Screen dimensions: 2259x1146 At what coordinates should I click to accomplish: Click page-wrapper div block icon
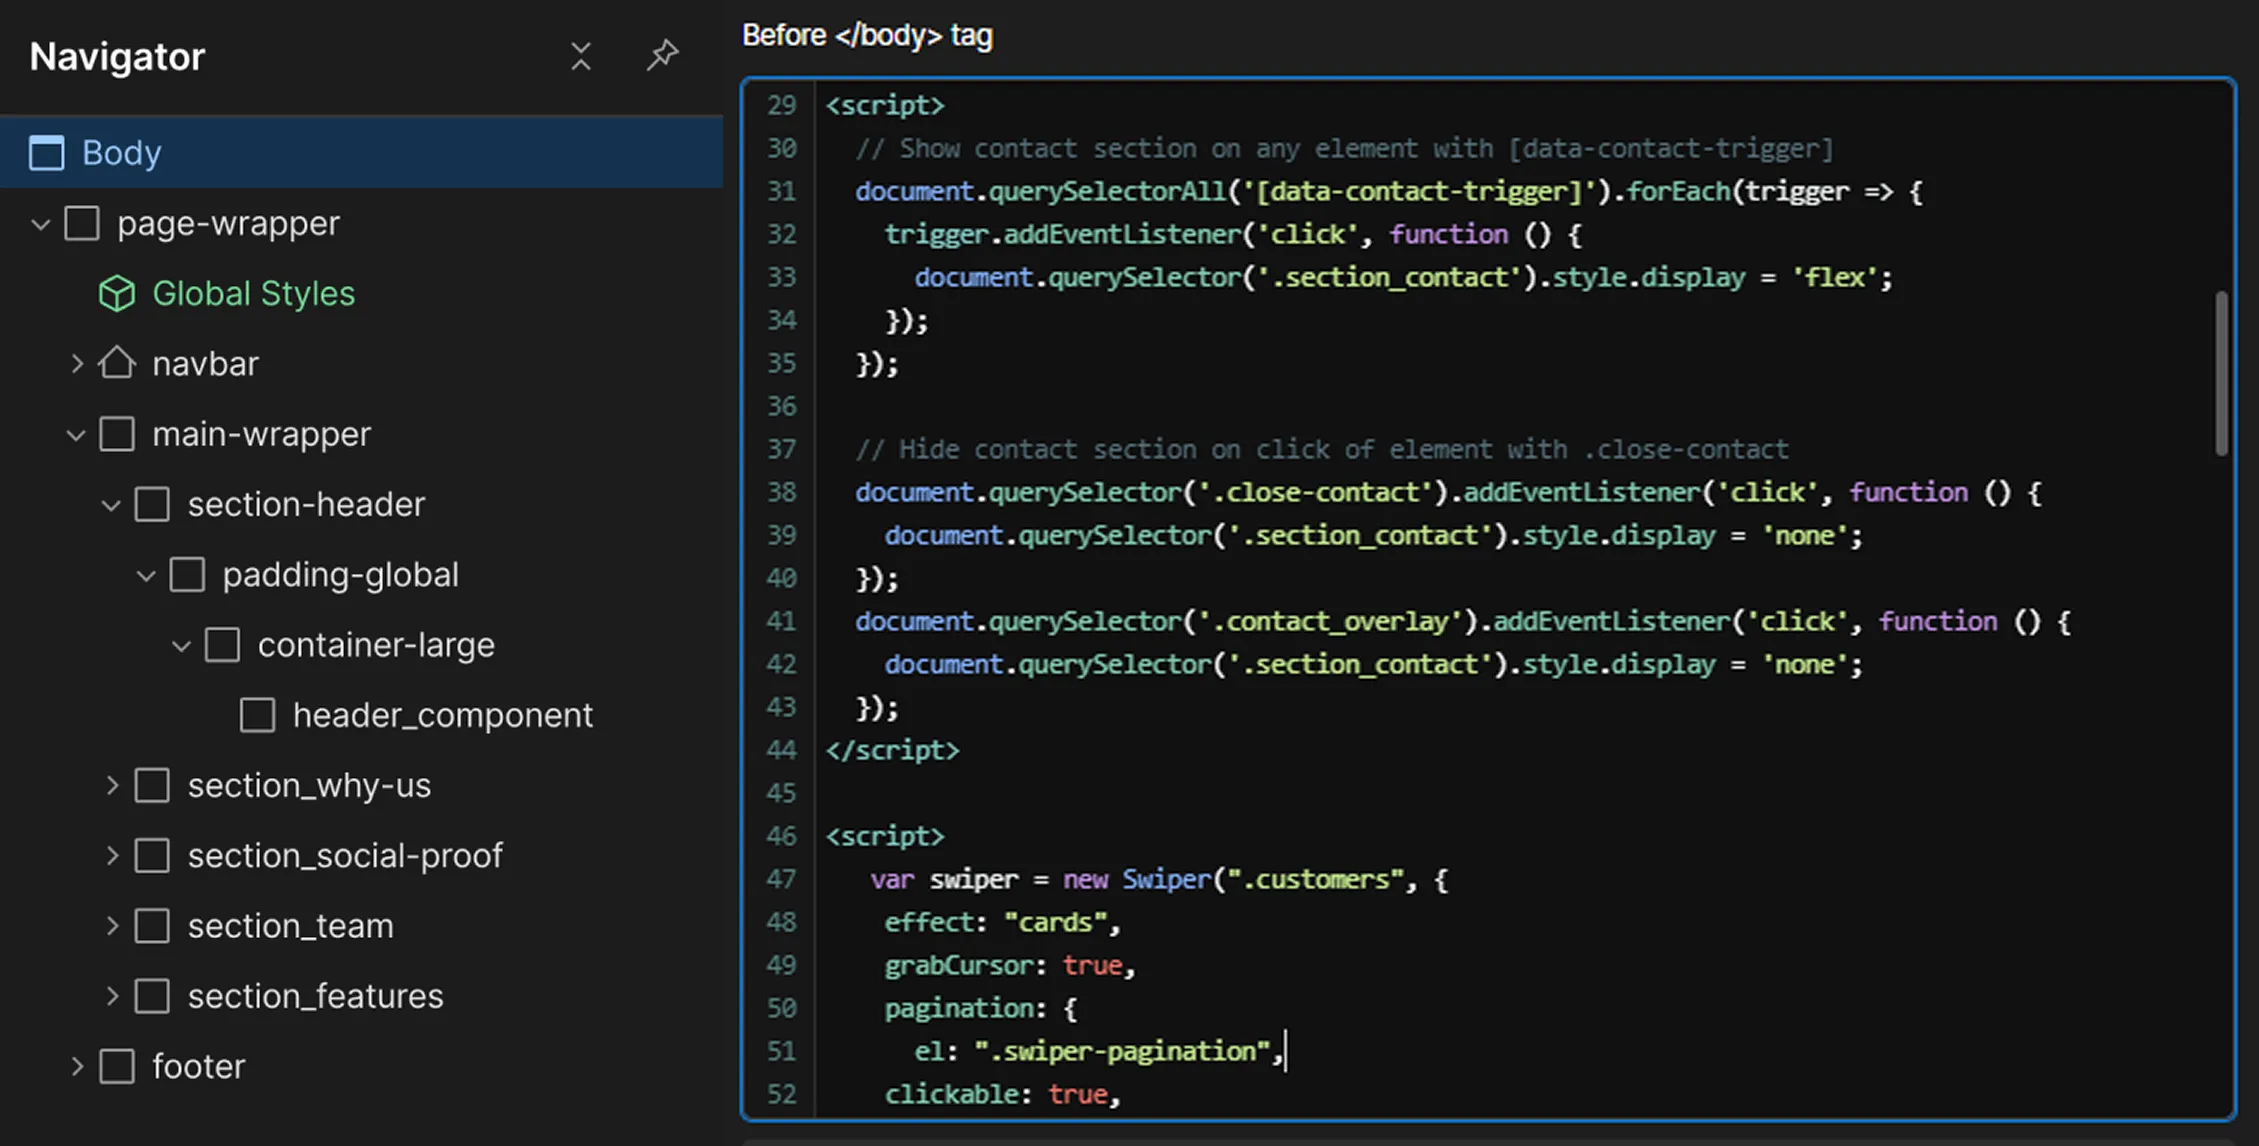tap(82, 223)
